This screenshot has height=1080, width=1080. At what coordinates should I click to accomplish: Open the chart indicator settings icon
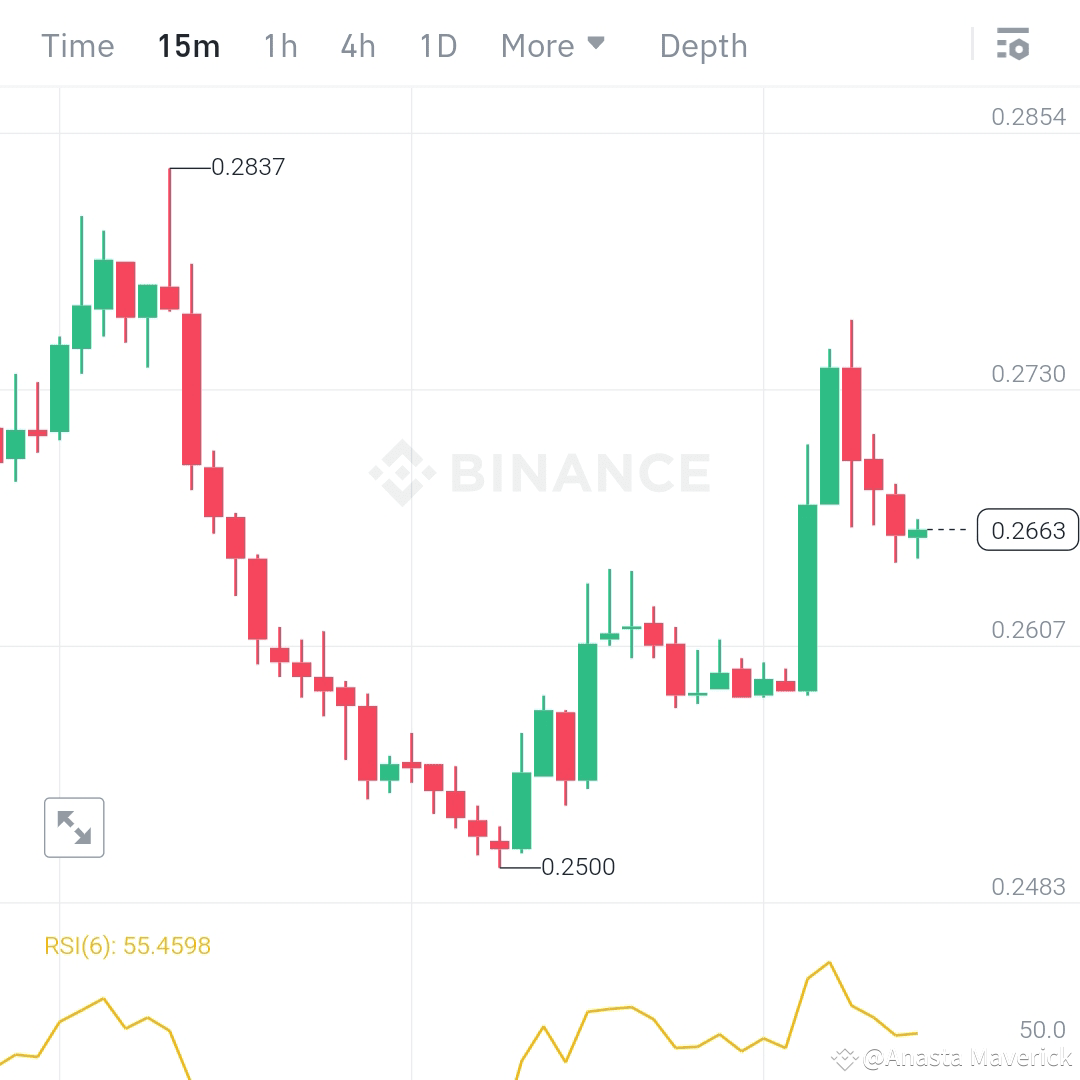[1013, 44]
